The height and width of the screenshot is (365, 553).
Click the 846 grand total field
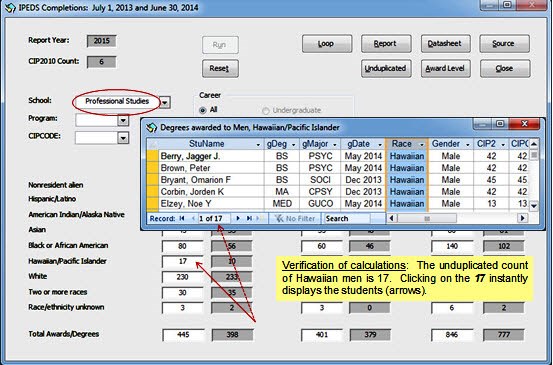(452, 335)
